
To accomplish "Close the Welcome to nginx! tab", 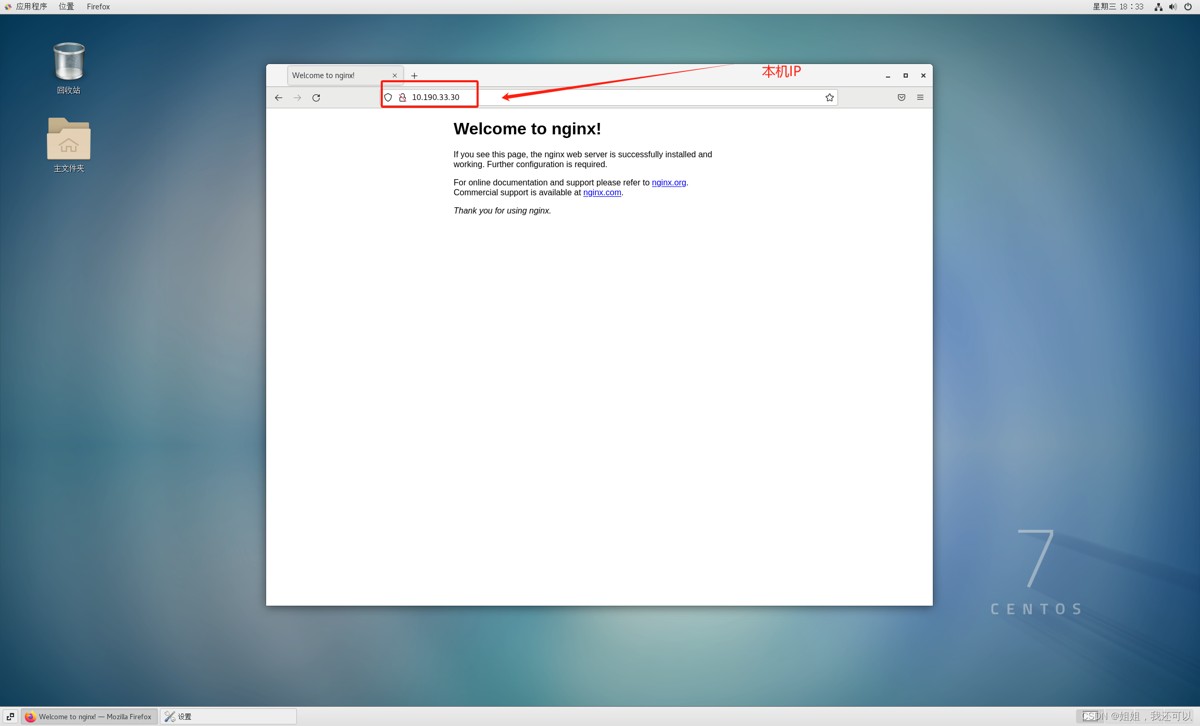I will click(x=394, y=76).
